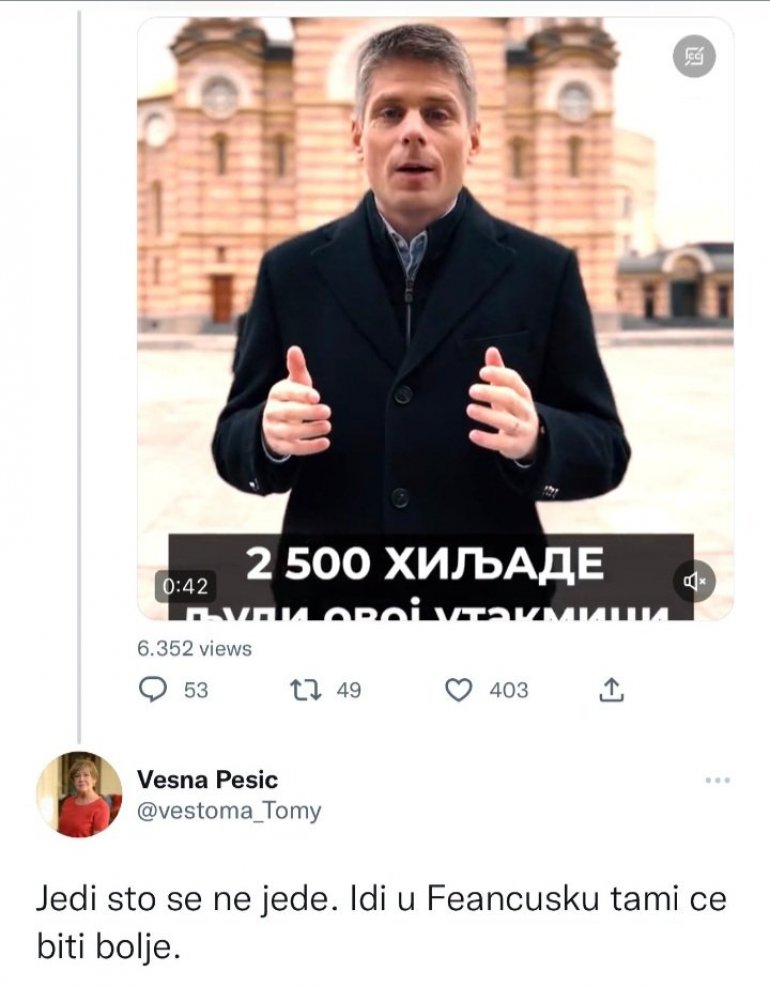The height and width of the screenshot is (987, 770).
Task: Click the 403 likes count
Action: coord(508,690)
